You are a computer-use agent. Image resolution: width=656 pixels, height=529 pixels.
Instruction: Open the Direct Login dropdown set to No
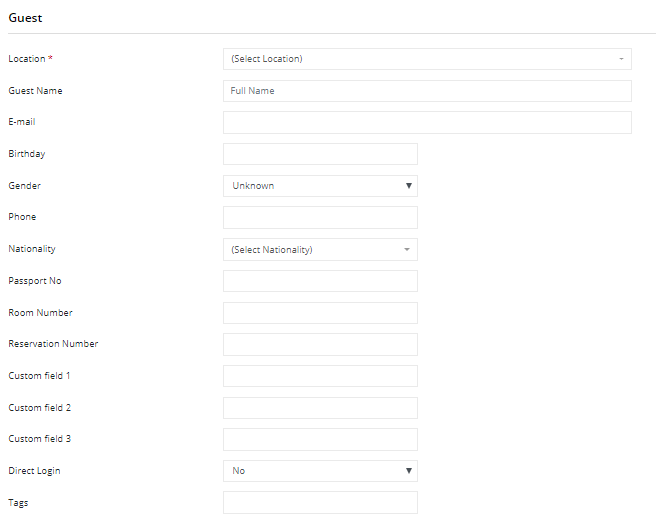tap(320, 471)
